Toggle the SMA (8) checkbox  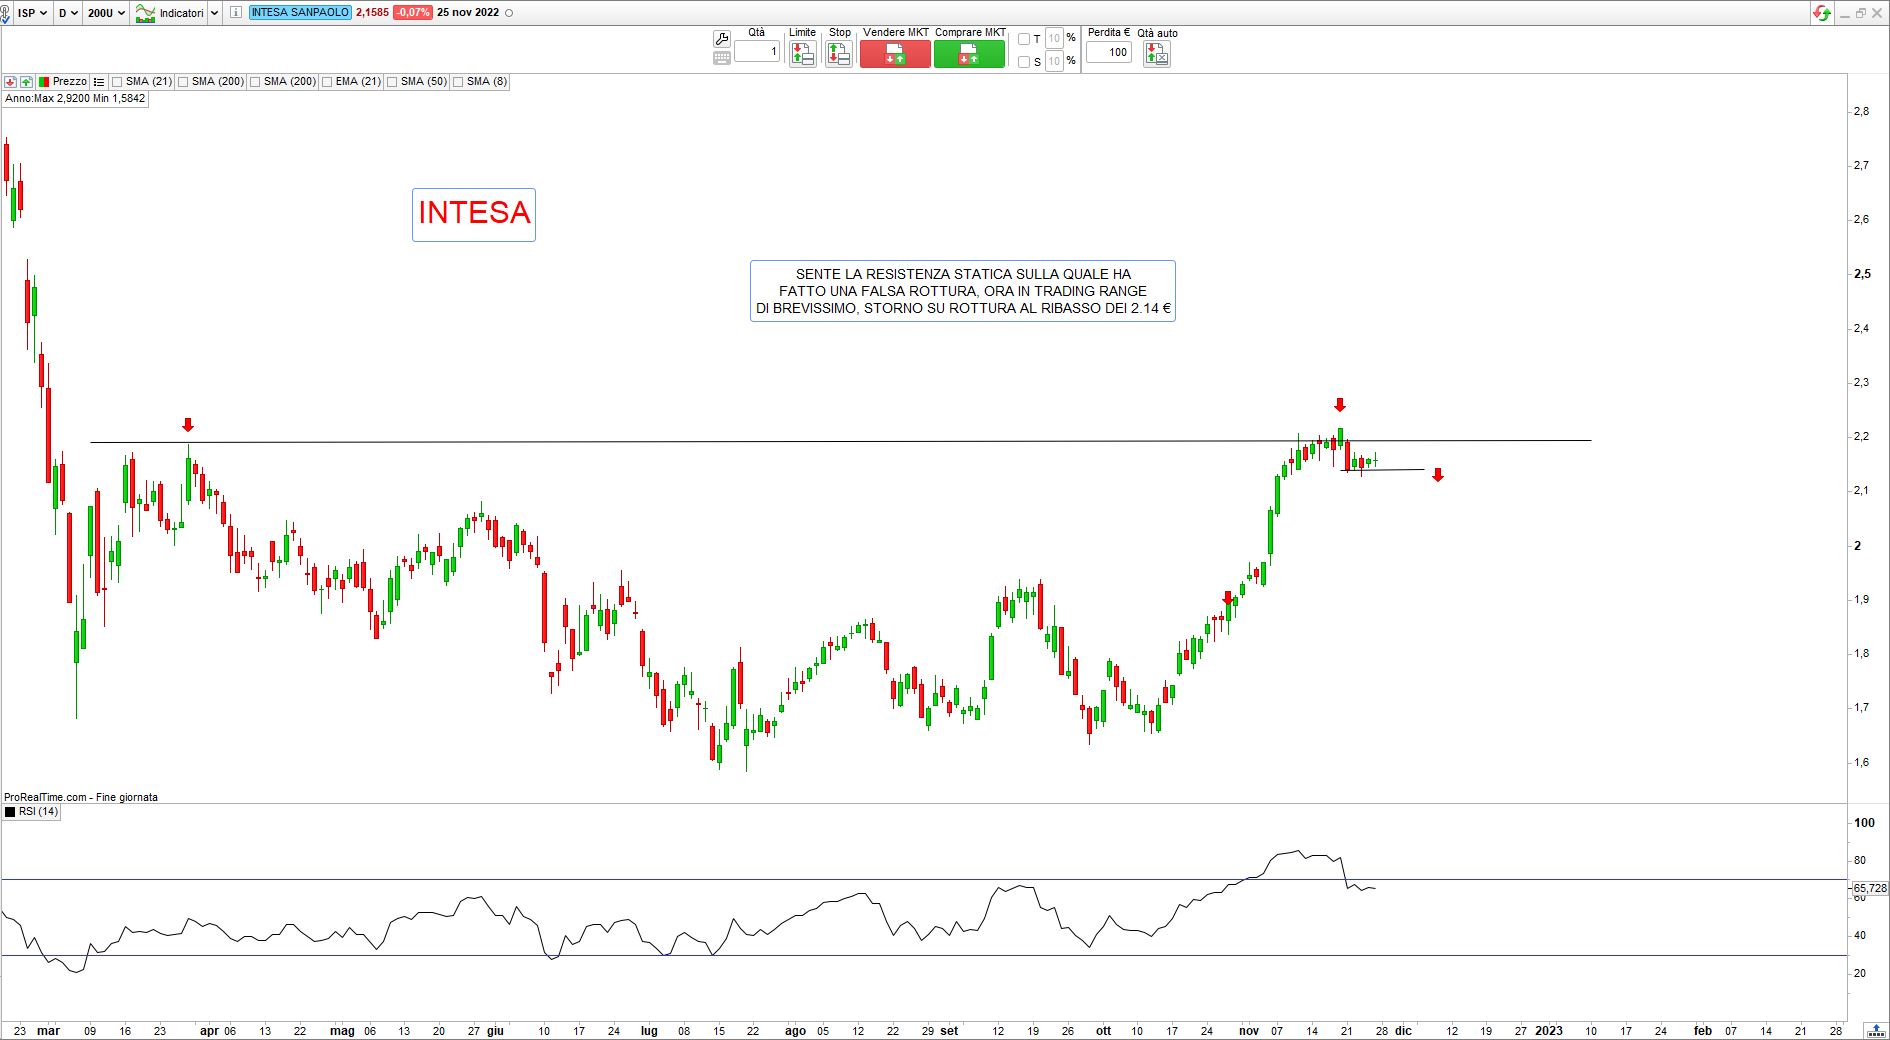458,82
